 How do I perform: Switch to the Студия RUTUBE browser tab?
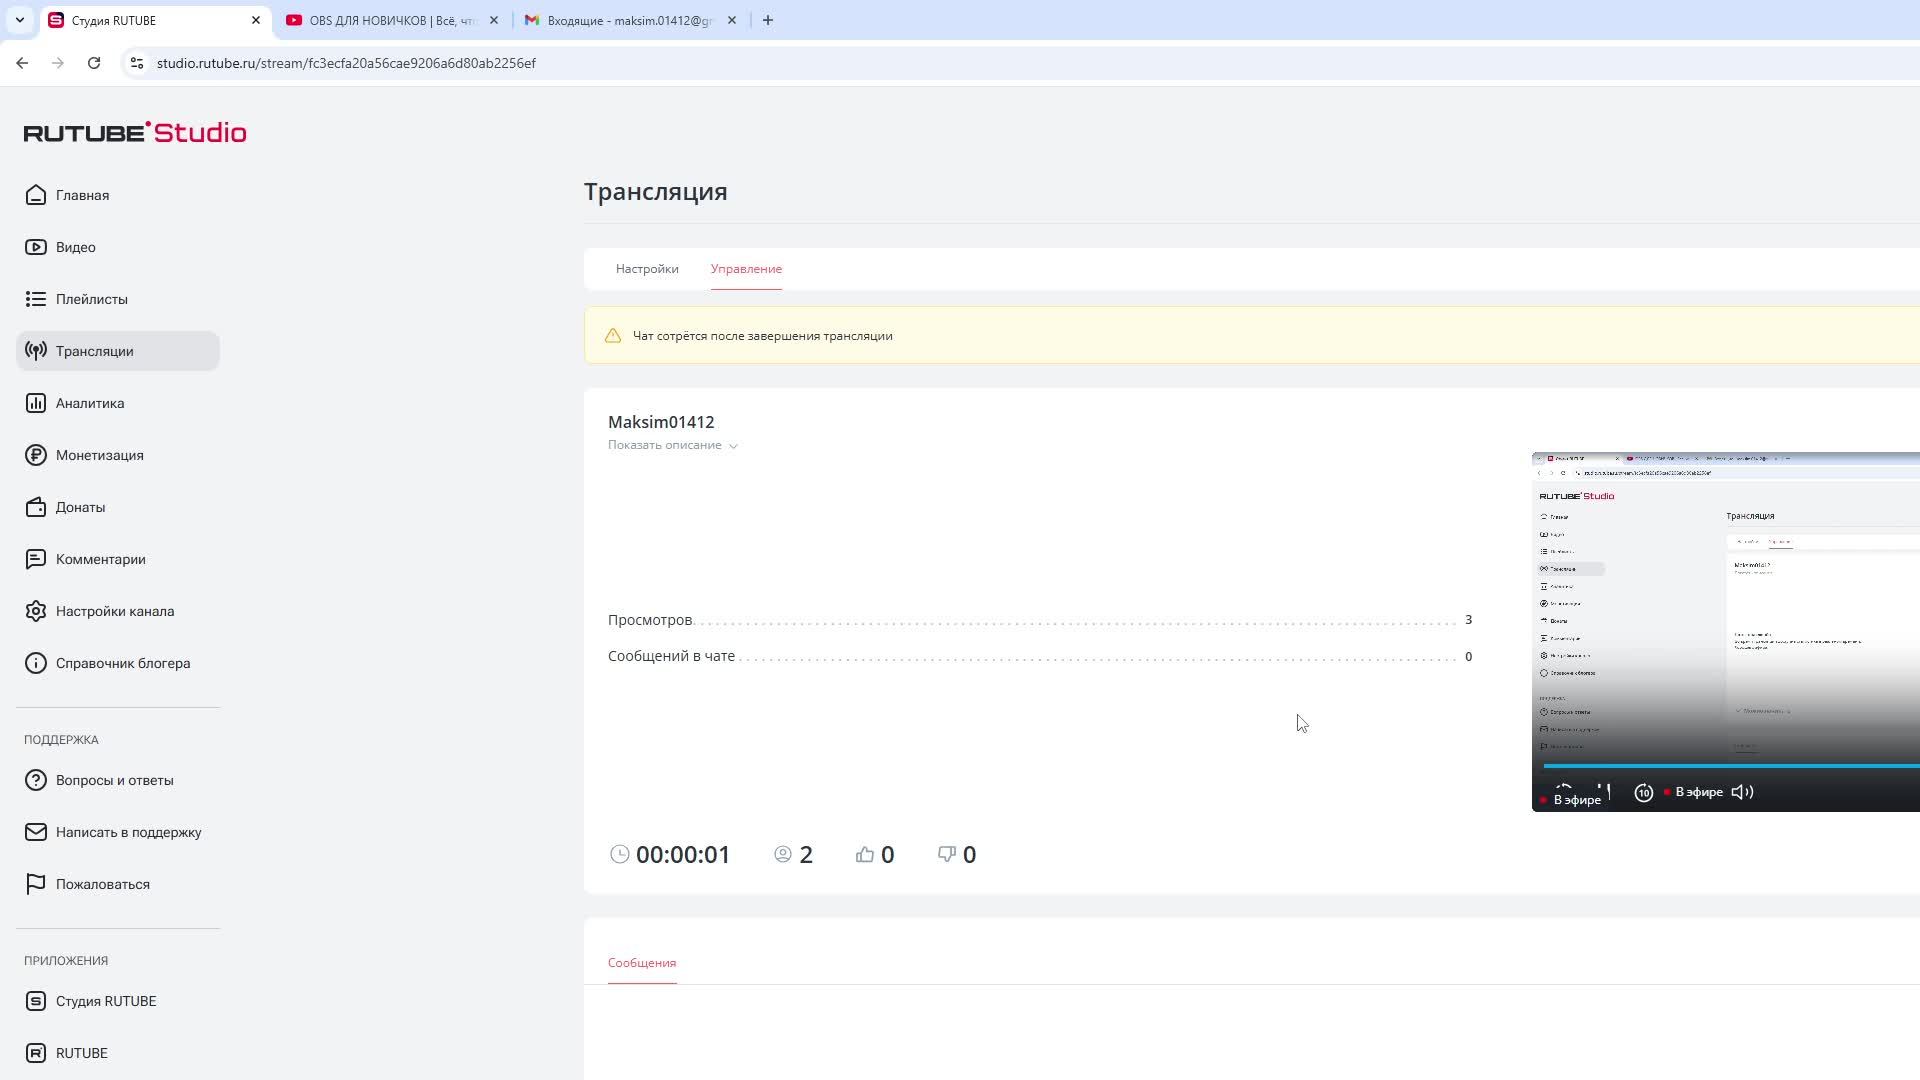[155, 20]
